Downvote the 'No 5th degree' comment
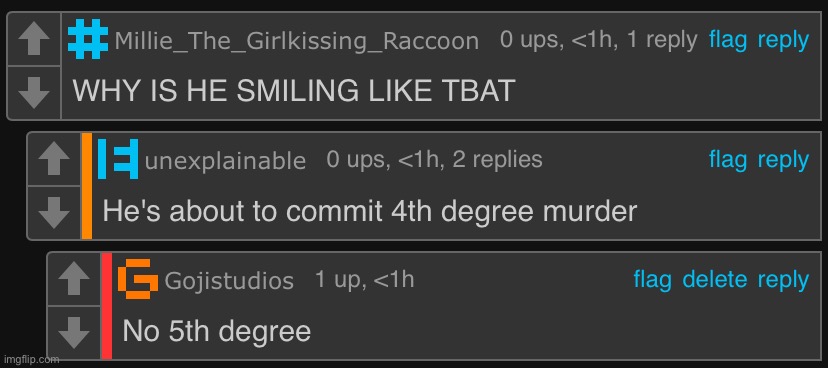828x368 pixels. click(74, 333)
